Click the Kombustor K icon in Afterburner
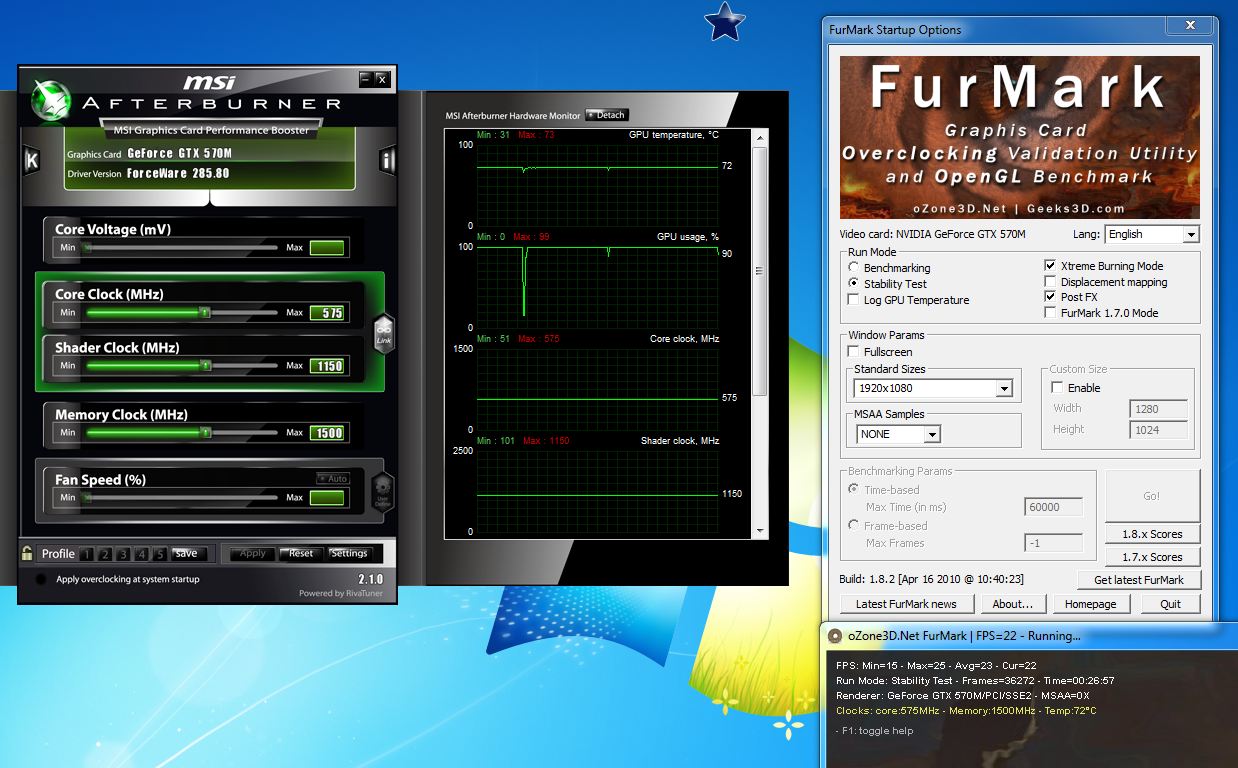 [x=31, y=160]
